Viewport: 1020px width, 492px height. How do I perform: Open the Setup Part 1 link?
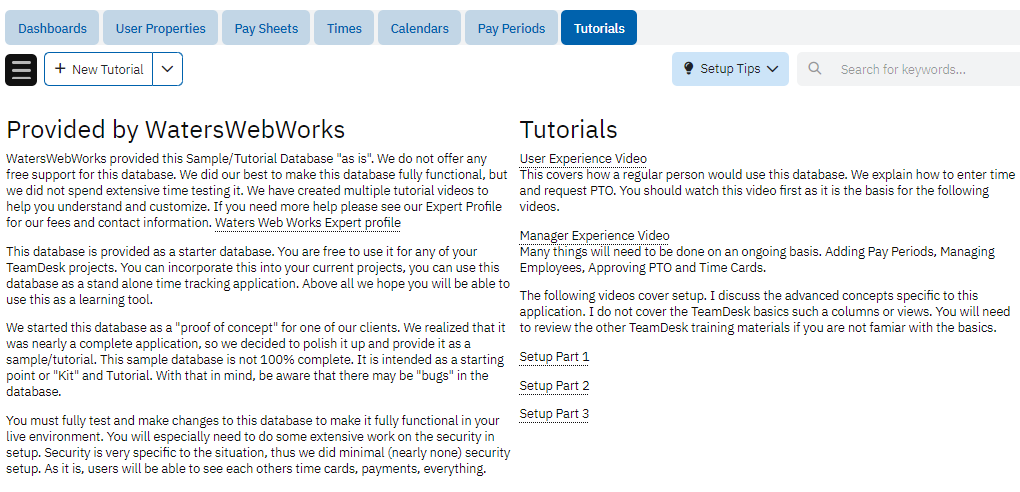click(x=554, y=357)
